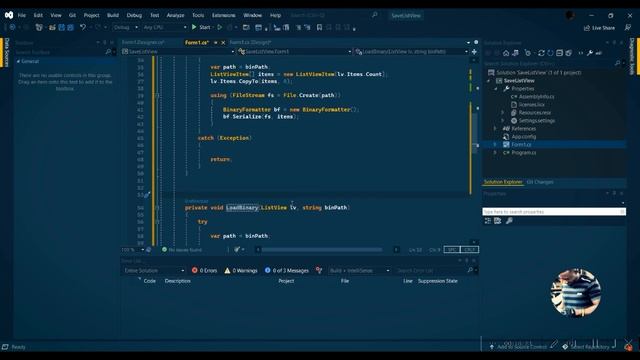640x360 pixels.
Task: Open the Debug menu
Action: click(134, 15)
